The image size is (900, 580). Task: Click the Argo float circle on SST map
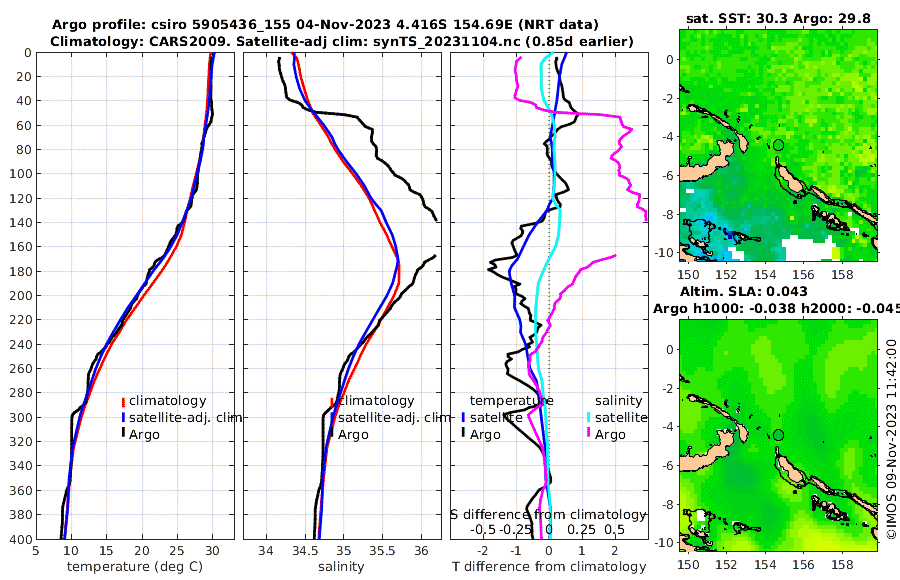(778, 145)
